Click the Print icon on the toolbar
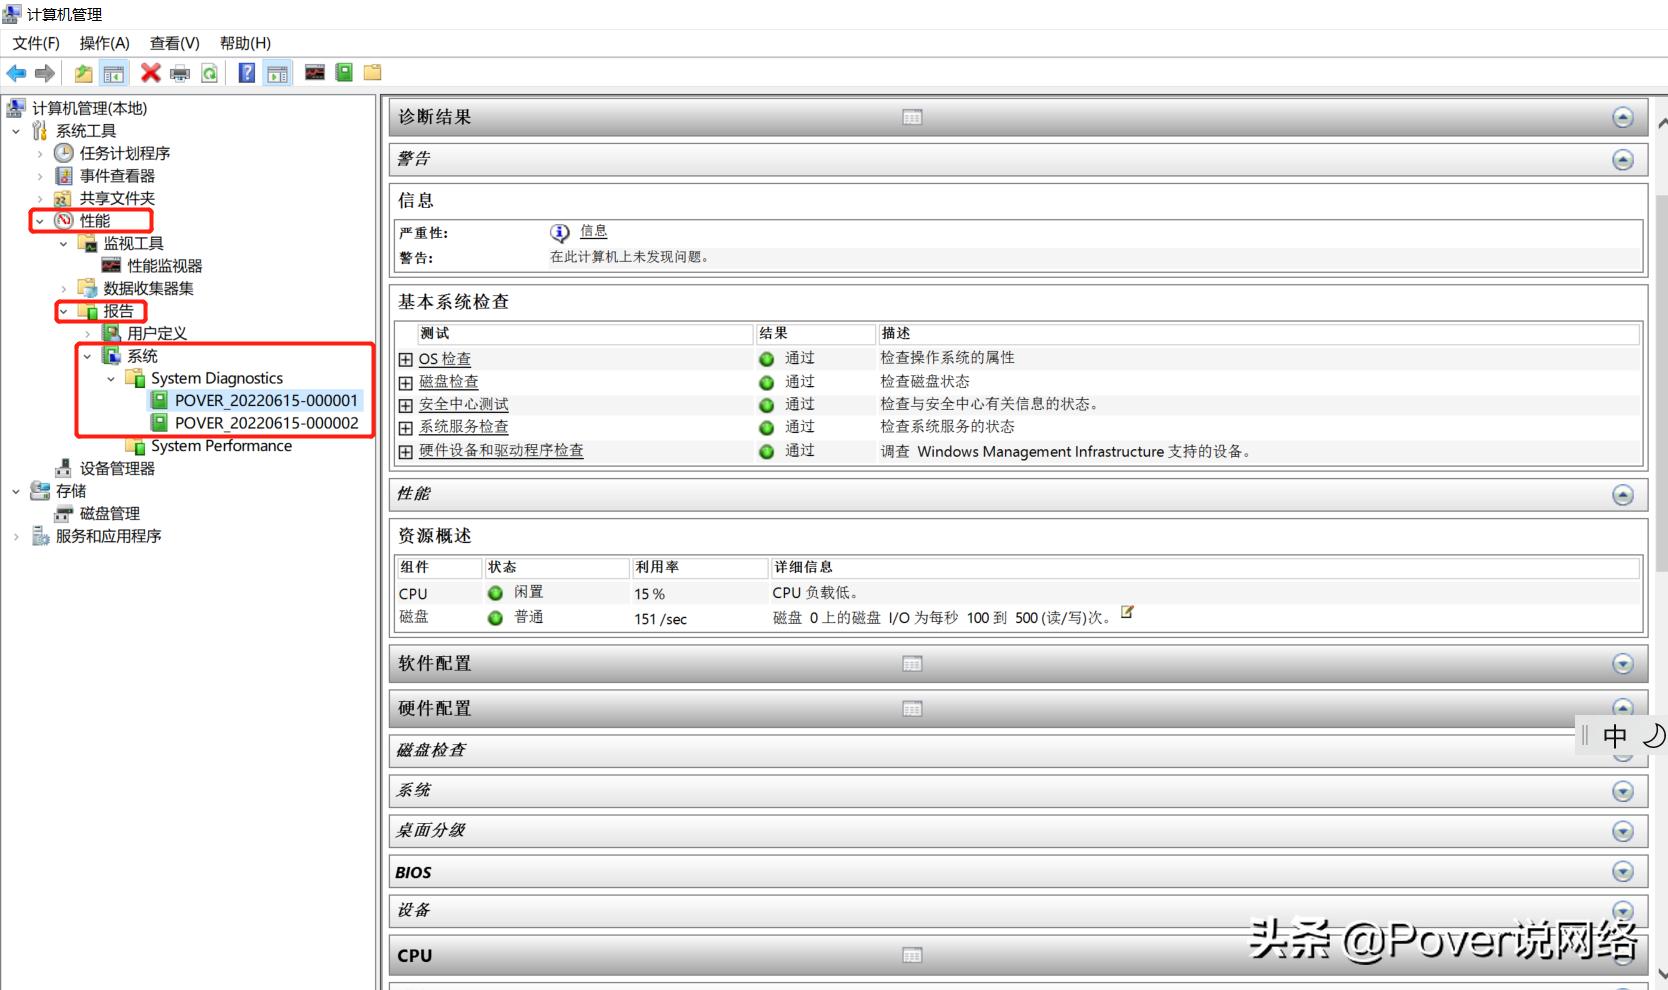 coord(180,72)
